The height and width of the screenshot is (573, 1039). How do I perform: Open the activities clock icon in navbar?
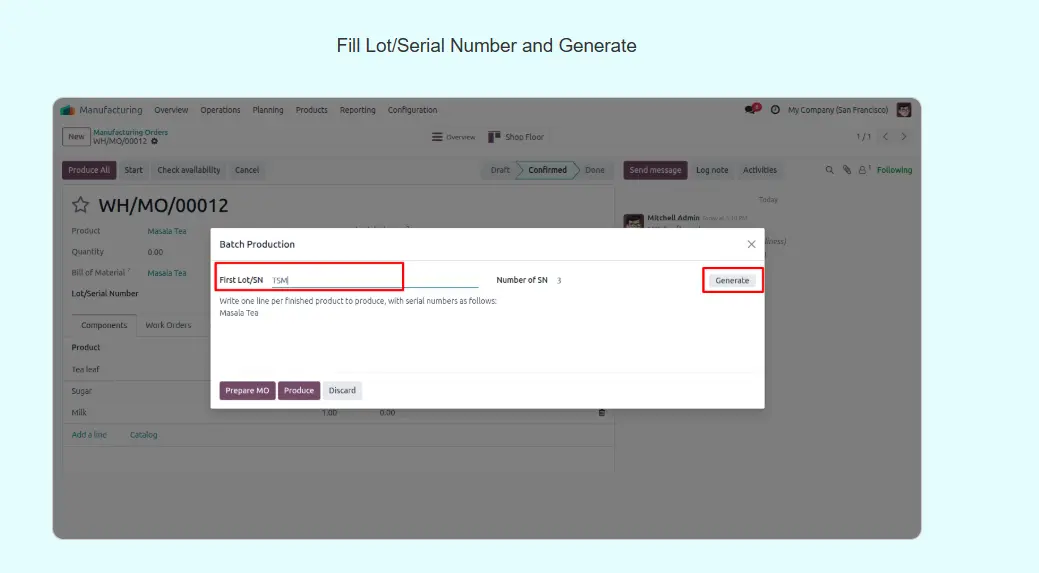coord(775,110)
